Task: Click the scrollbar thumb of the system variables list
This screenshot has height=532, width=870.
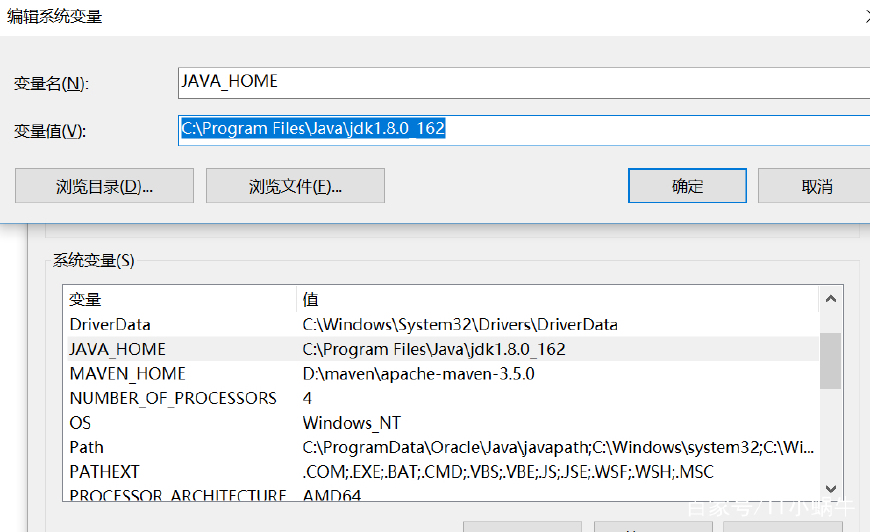Action: (x=831, y=361)
